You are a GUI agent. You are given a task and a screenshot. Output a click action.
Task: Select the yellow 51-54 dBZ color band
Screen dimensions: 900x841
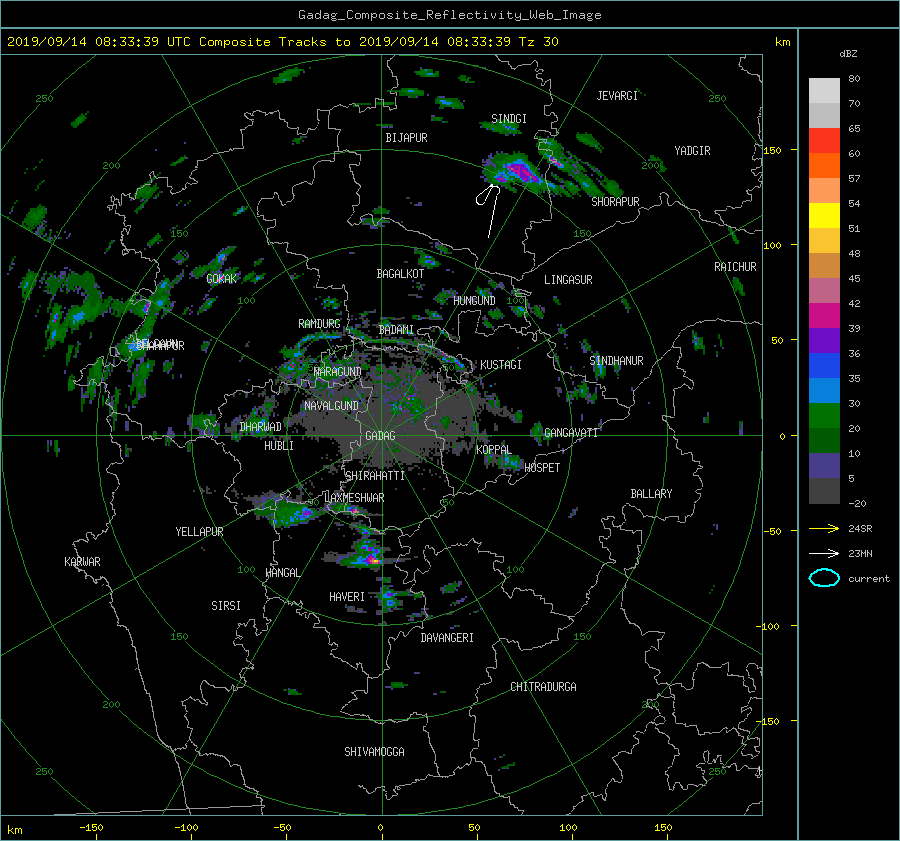point(824,215)
